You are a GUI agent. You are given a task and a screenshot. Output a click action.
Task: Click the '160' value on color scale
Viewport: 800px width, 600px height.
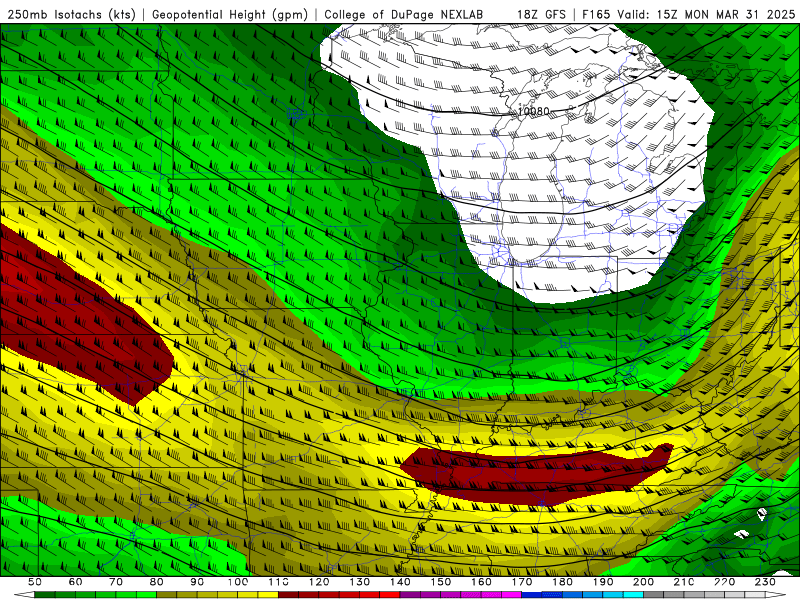point(481,582)
